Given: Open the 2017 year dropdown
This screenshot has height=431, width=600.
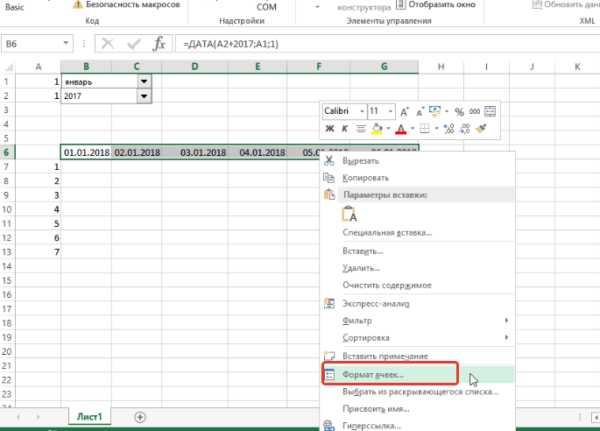Looking at the screenshot, I should pyautogui.click(x=144, y=97).
